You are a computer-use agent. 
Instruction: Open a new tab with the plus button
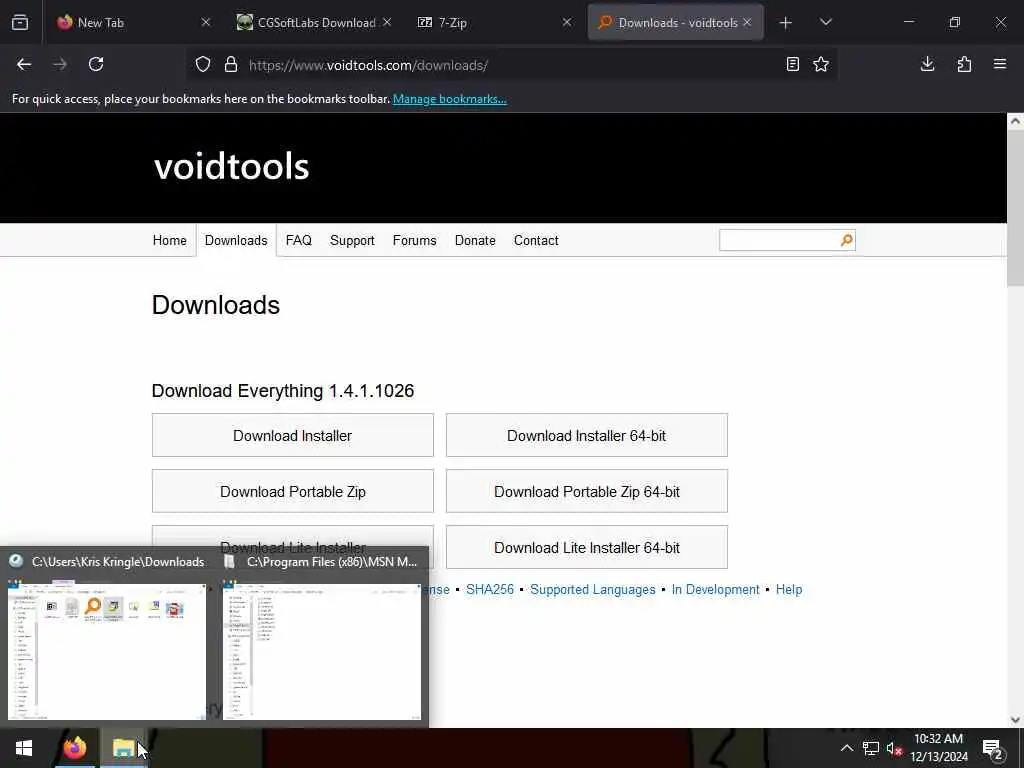pyautogui.click(x=786, y=23)
